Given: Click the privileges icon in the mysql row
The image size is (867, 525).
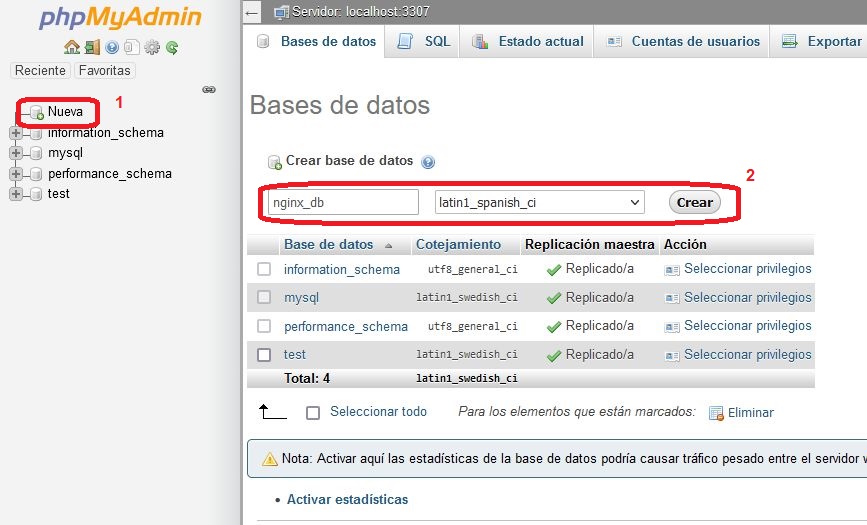Looking at the screenshot, I should (x=672, y=298).
